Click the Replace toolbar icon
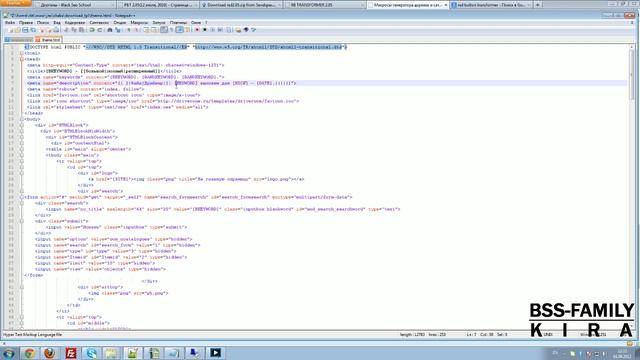The height and width of the screenshot is (360, 640). (x=118, y=30)
